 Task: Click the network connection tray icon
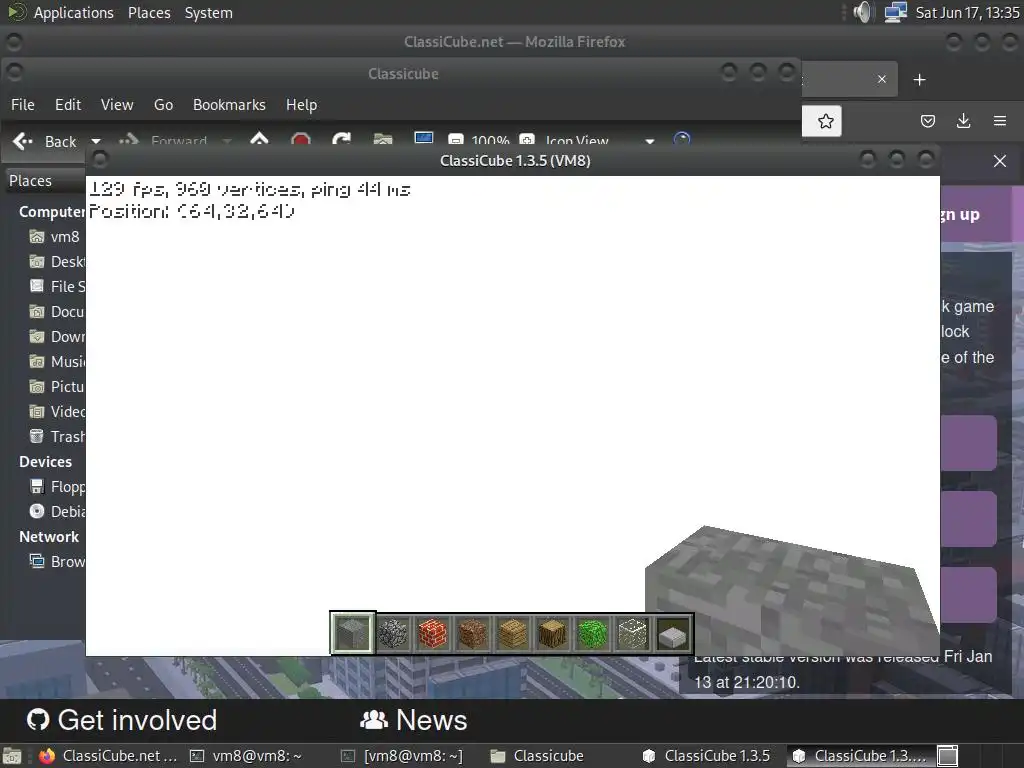tap(895, 12)
